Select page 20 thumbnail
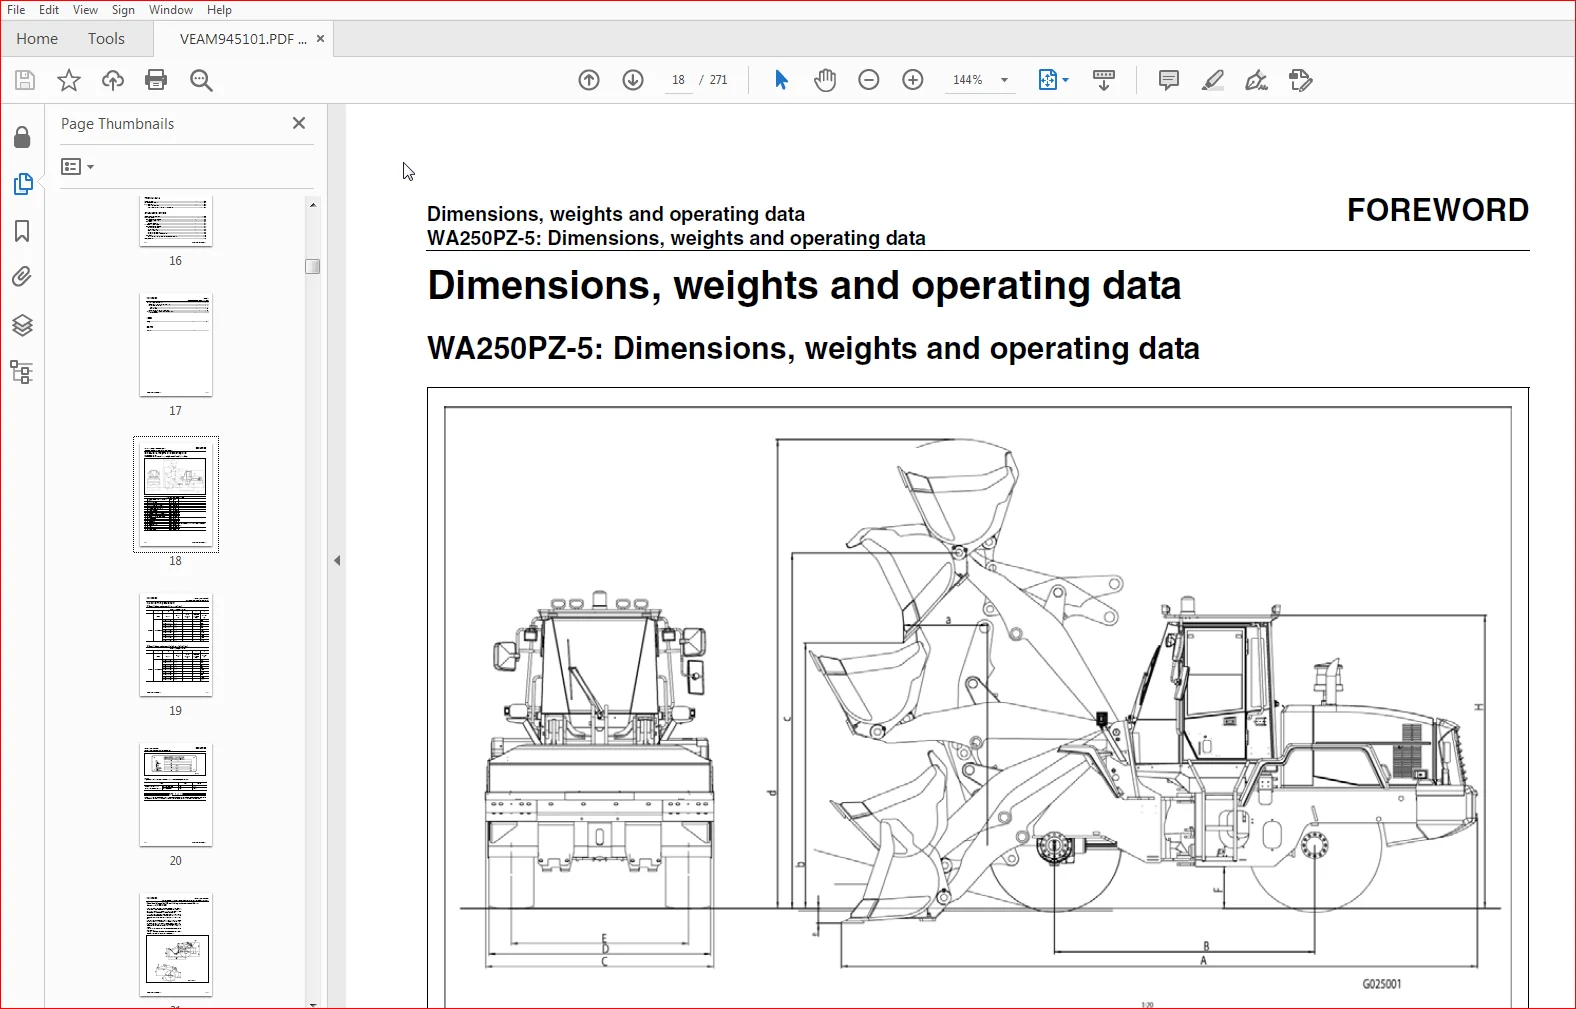1576x1009 pixels. 176,795
